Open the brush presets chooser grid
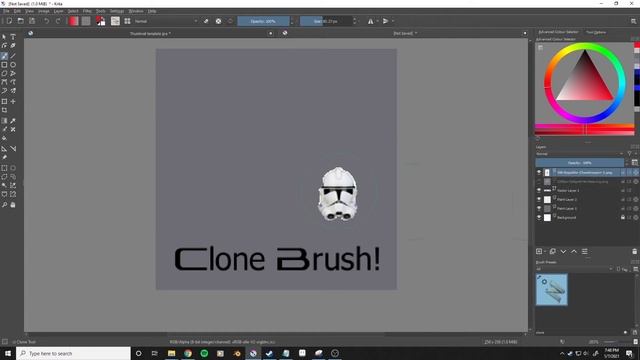Image resolution: width=640 pixels, height=360 pixels. (x=127, y=21)
